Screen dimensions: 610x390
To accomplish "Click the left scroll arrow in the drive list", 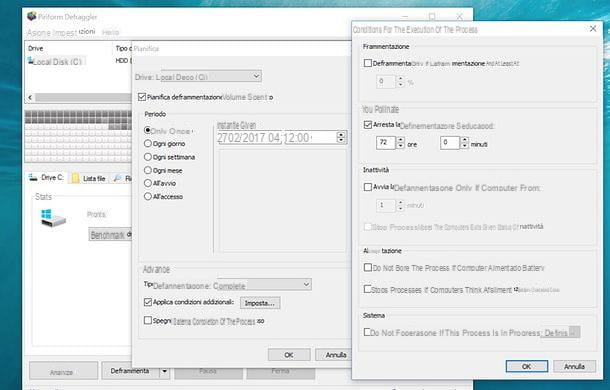I will tap(30, 97).
